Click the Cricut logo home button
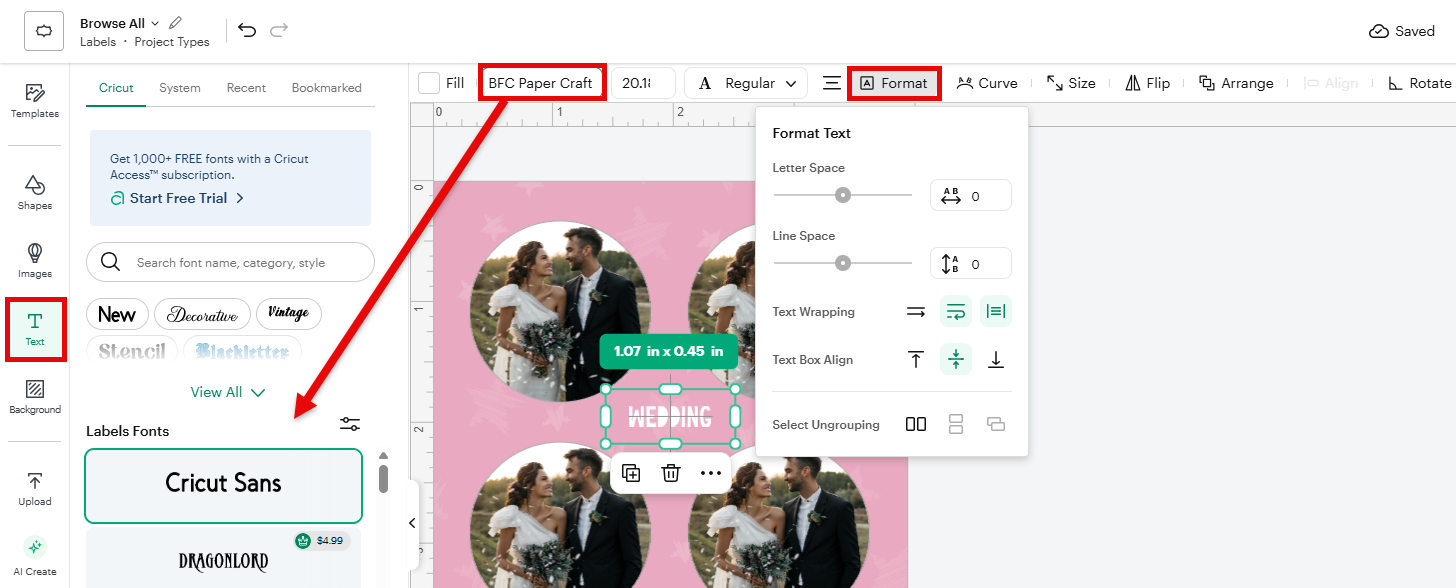Screen dimensions: 1456x588 point(43,32)
